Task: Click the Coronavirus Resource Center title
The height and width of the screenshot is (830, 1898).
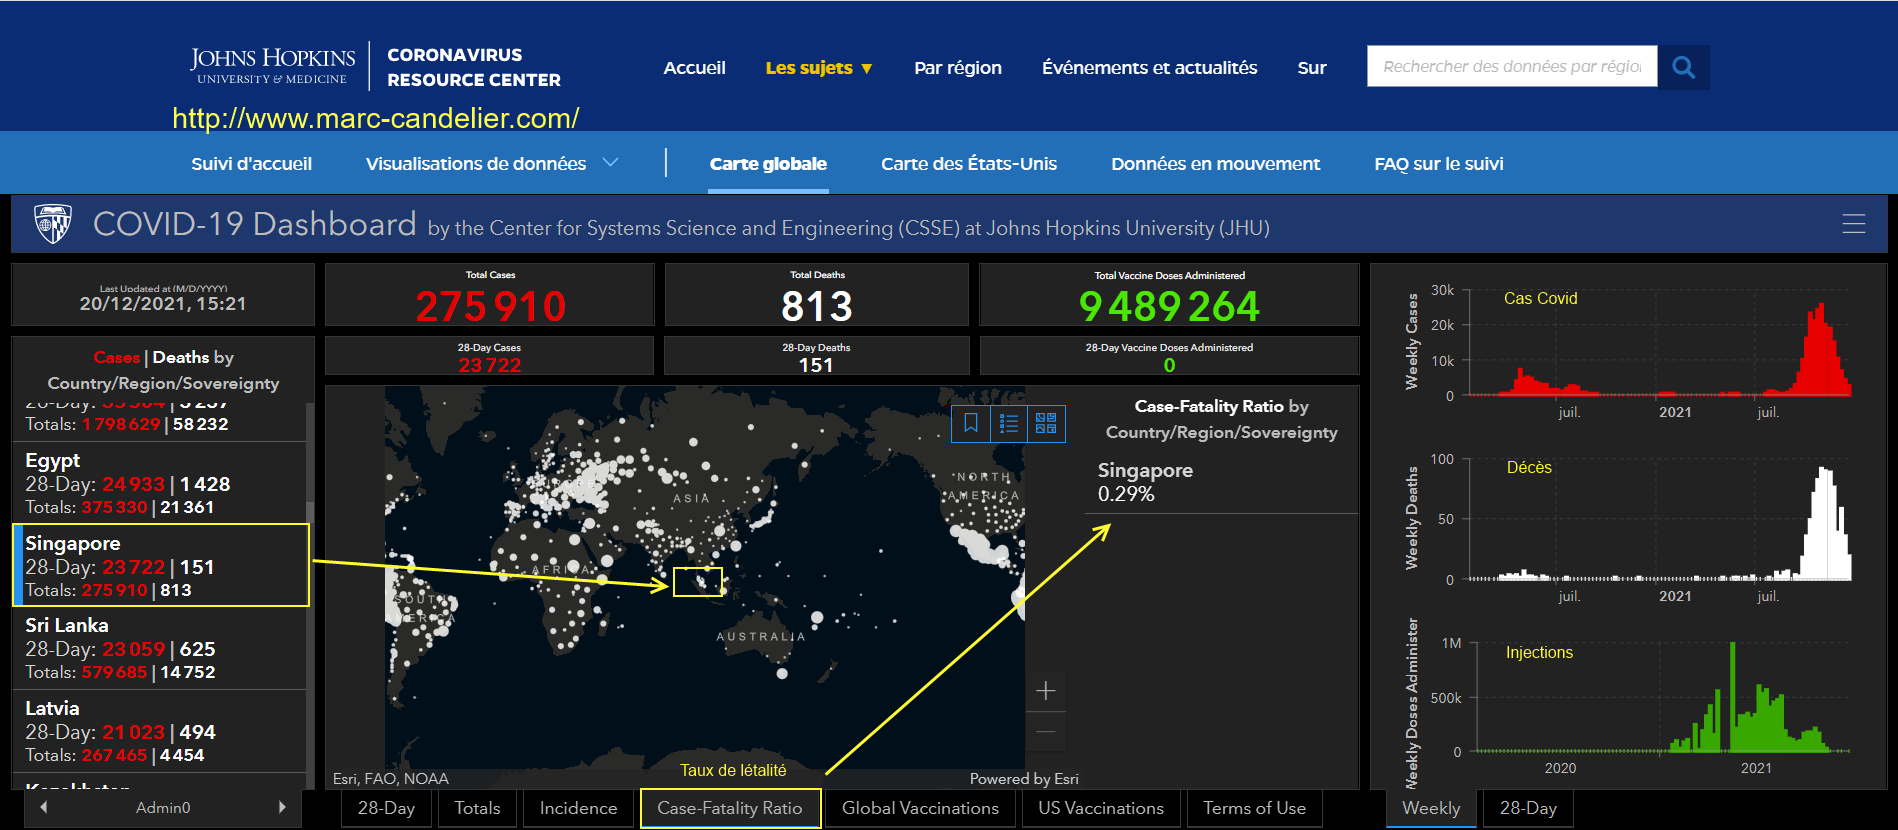Action: (474, 67)
